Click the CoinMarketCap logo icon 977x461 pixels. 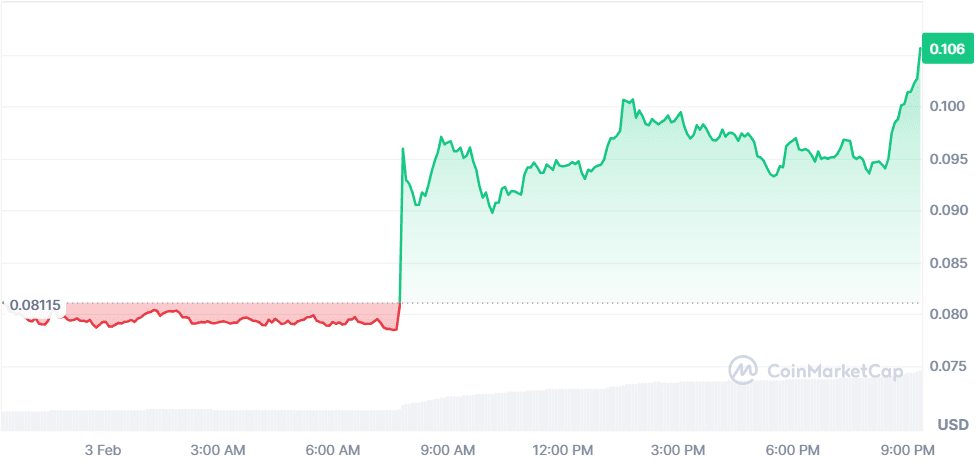tap(743, 370)
